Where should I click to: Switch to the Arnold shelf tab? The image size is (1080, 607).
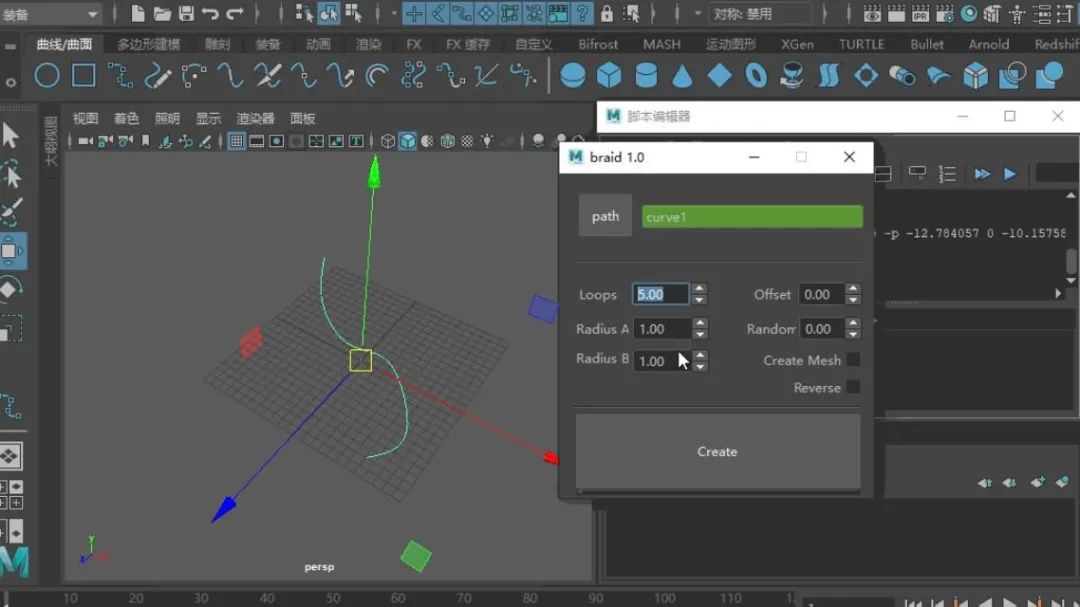988,44
